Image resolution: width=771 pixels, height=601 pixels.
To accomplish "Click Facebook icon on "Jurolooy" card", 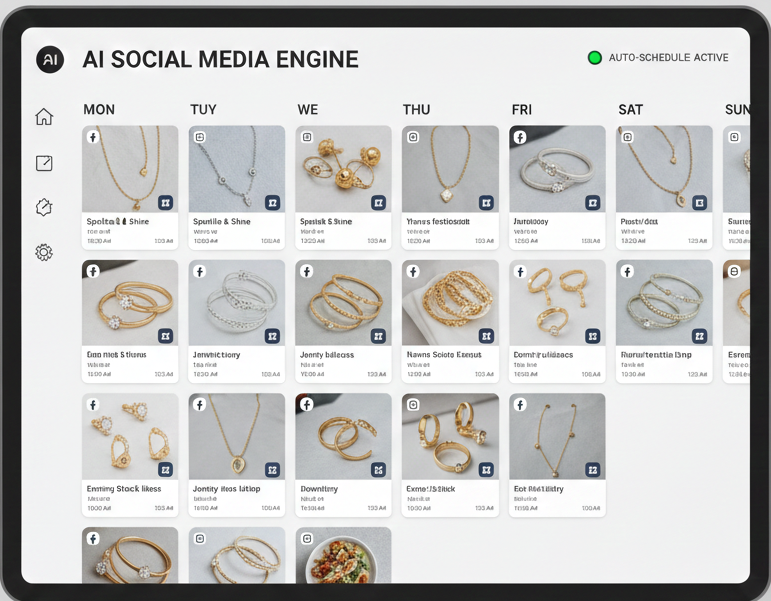I will click(x=520, y=137).
